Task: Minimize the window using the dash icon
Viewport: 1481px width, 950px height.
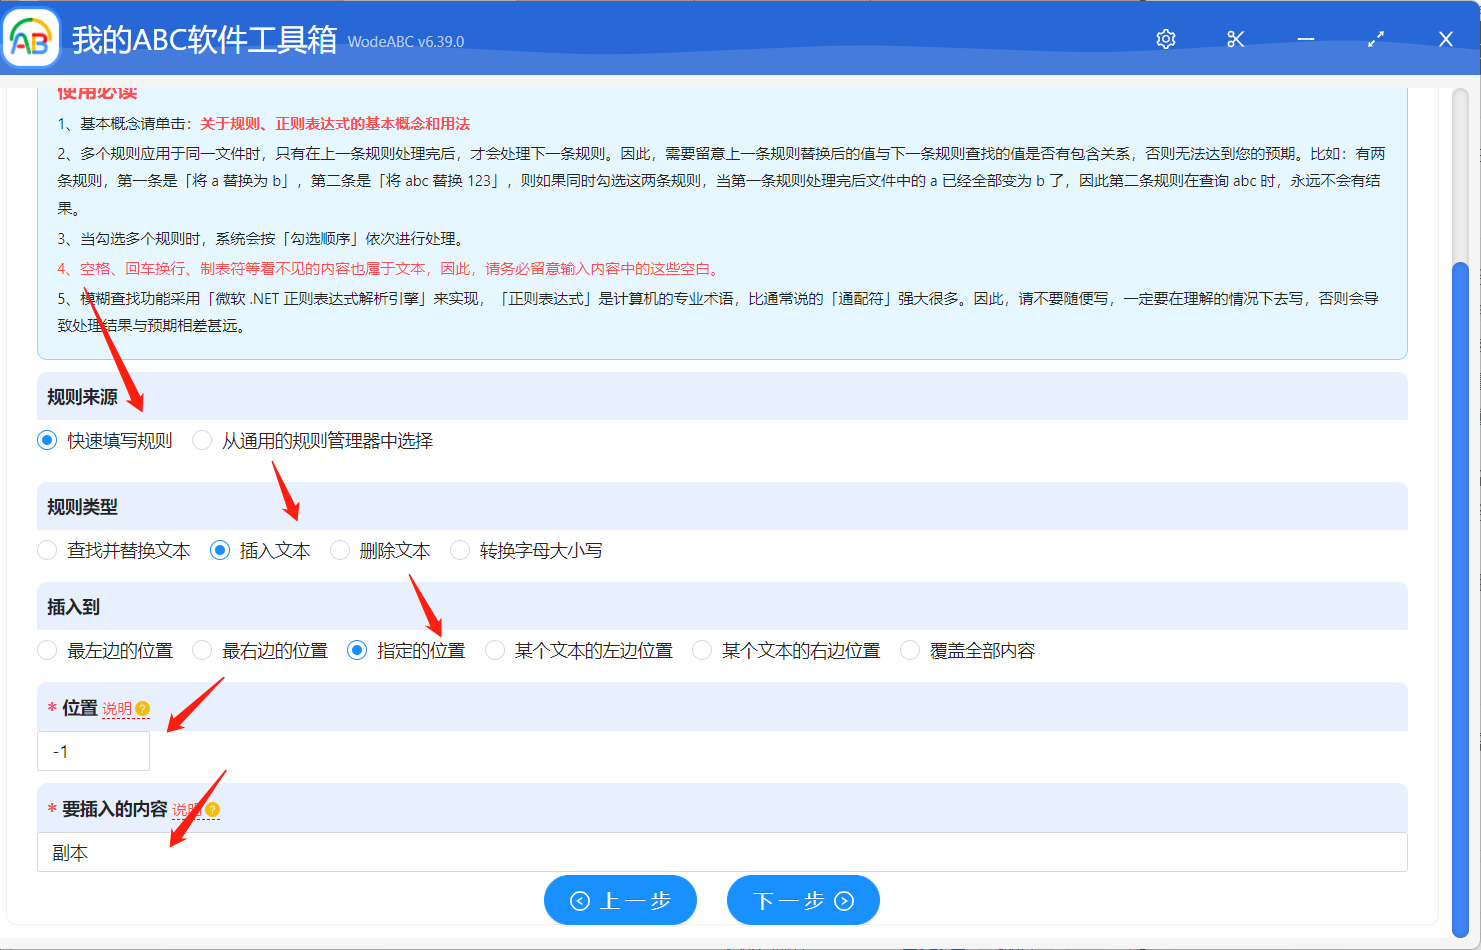Action: pos(1305,39)
